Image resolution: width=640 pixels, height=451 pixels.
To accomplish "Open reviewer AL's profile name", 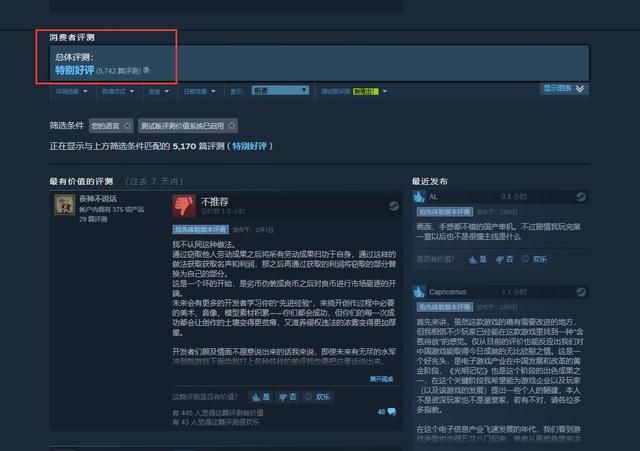I will click(x=433, y=197).
